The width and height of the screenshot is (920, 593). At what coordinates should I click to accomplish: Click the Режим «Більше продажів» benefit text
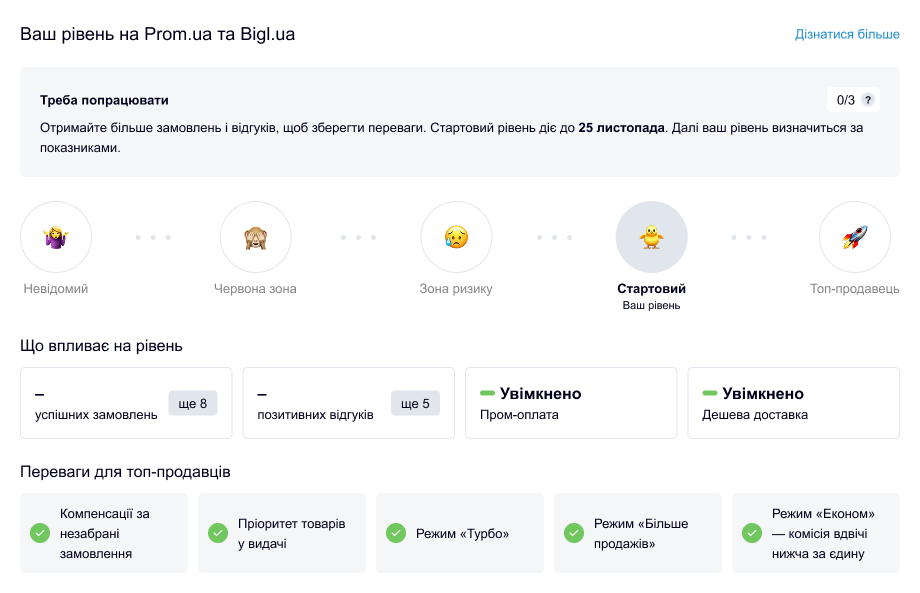(641, 533)
